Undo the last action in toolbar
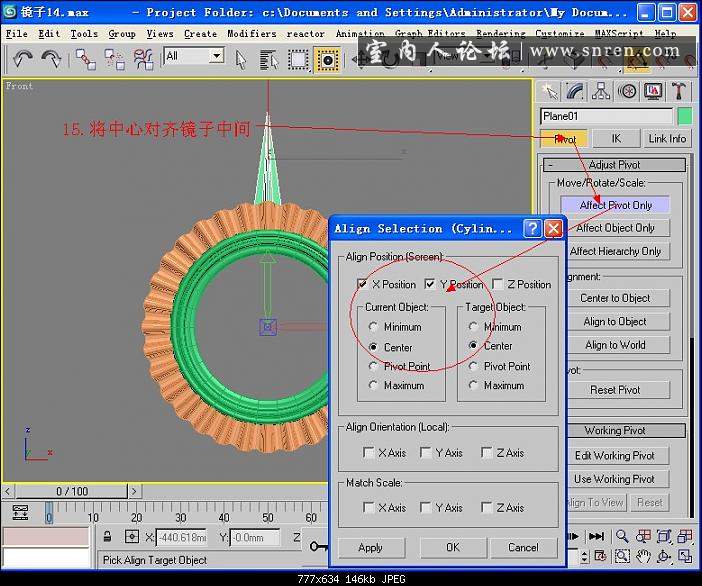The width and height of the screenshot is (702, 586). (22, 59)
